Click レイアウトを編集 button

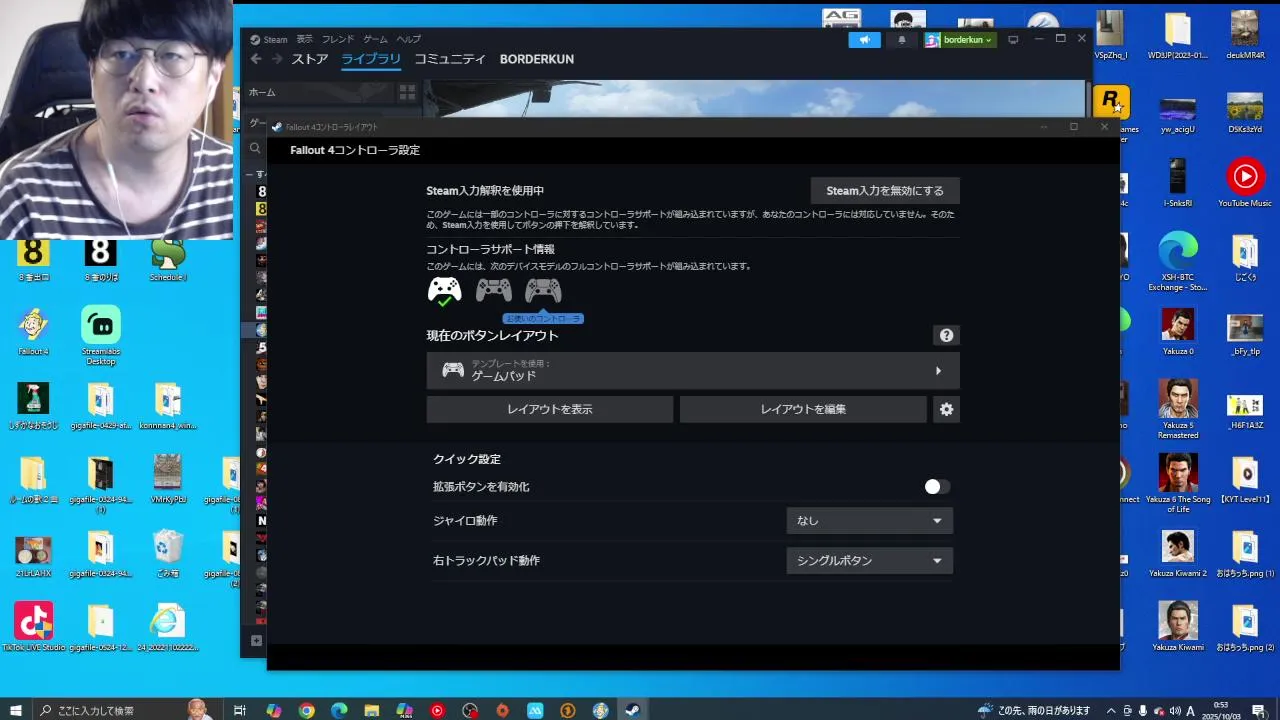[x=803, y=409]
